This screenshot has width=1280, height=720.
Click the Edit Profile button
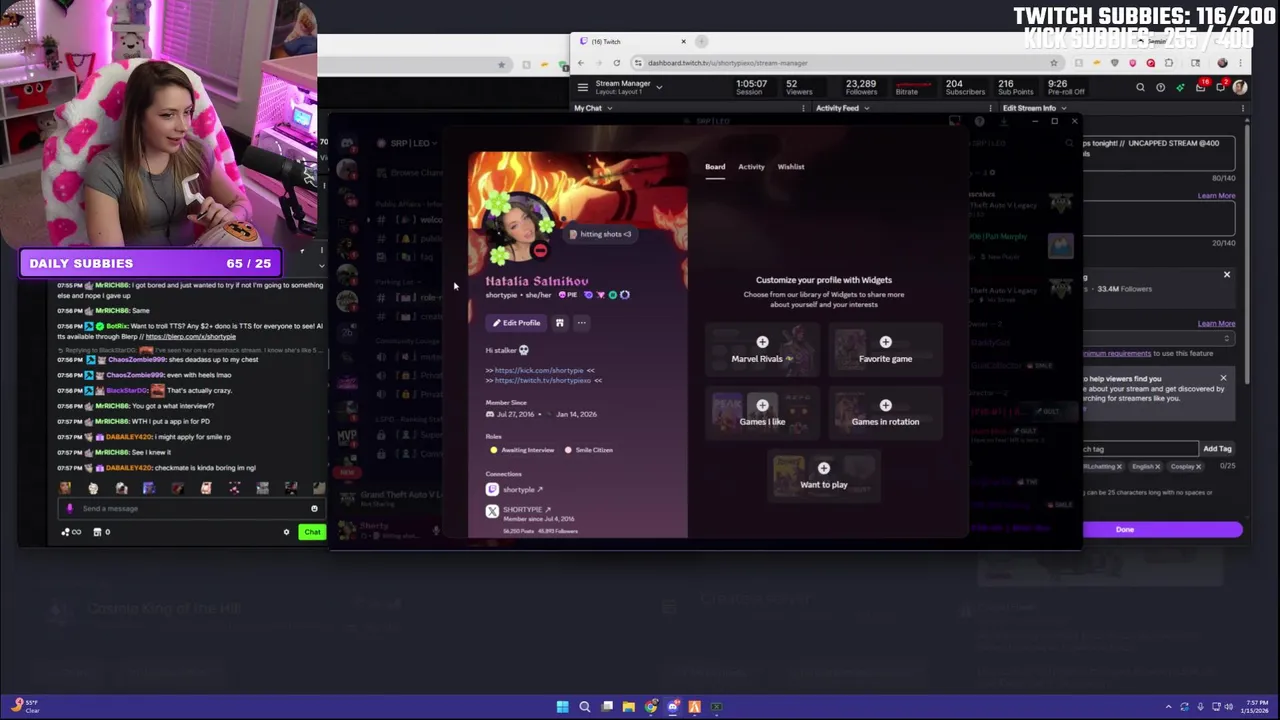coord(516,323)
